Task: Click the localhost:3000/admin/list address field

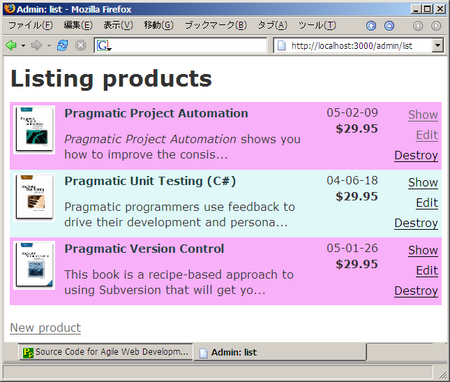Action: pyautogui.click(x=351, y=46)
